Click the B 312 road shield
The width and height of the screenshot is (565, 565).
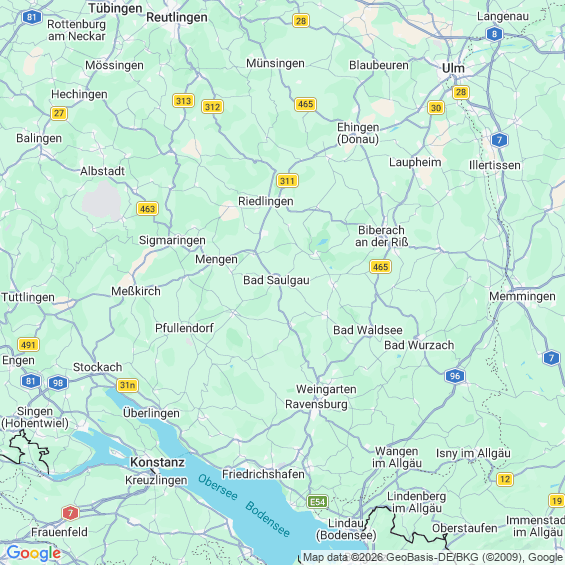[212, 107]
